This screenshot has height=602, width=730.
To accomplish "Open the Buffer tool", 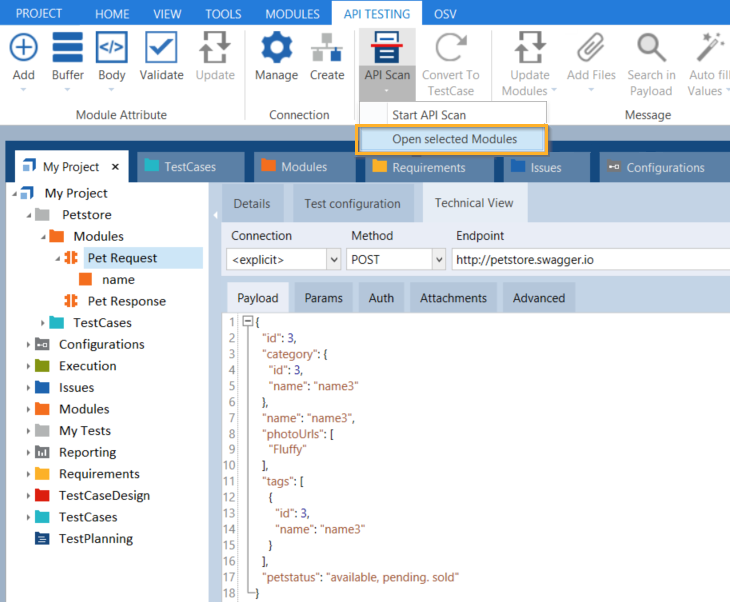I will coord(68,48).
